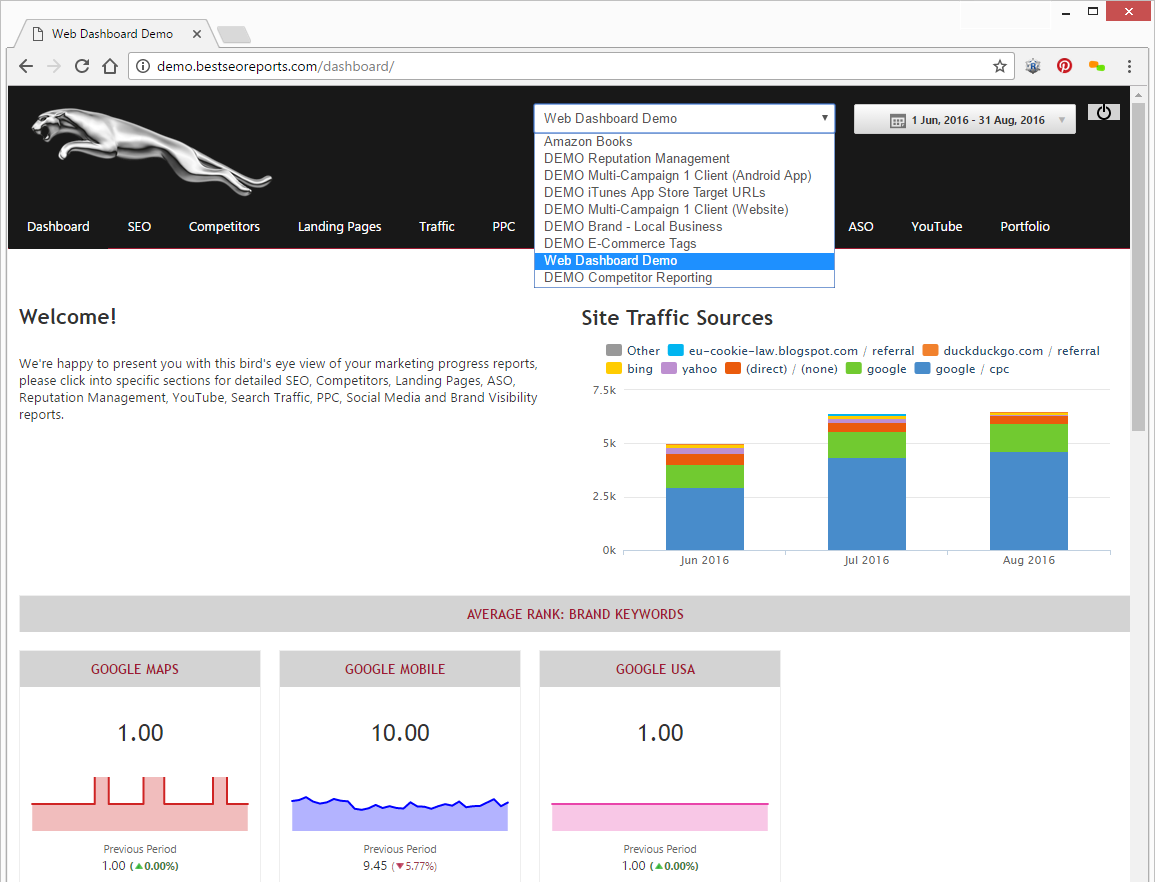
Task: Open the date range picker dropdown
Action: [964, 120]
